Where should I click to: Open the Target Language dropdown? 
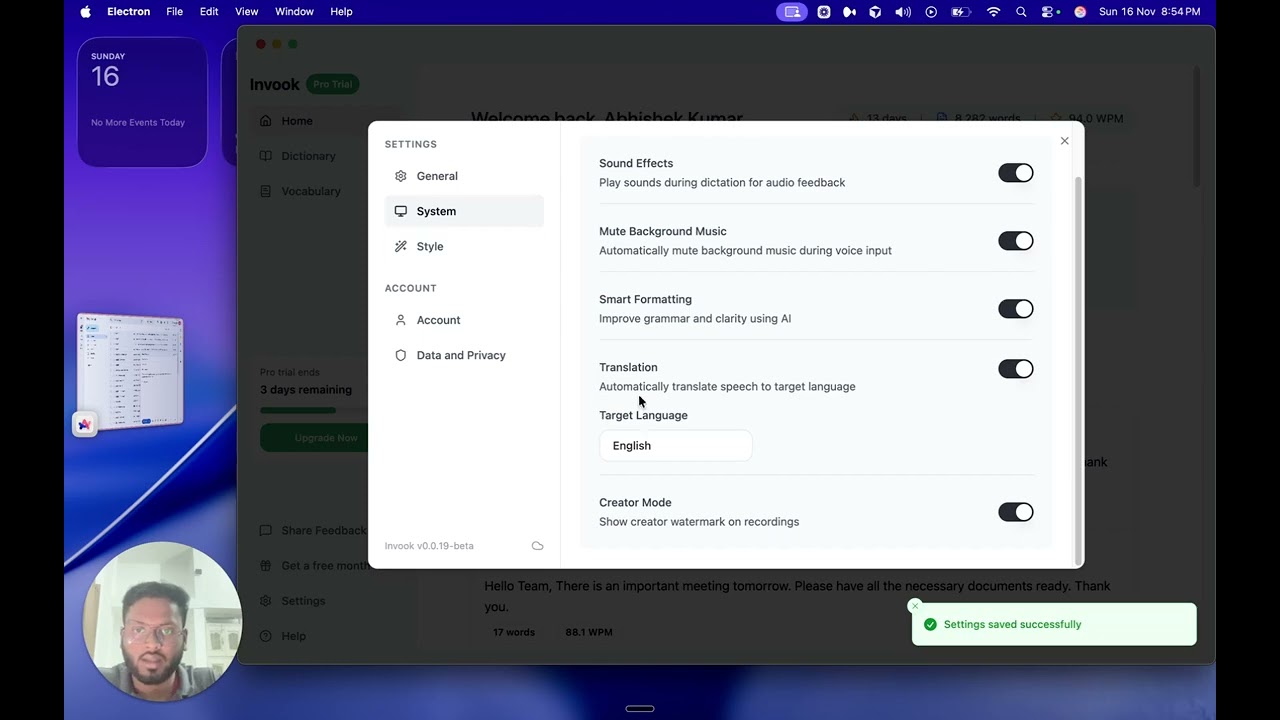(x=675, y=446)
